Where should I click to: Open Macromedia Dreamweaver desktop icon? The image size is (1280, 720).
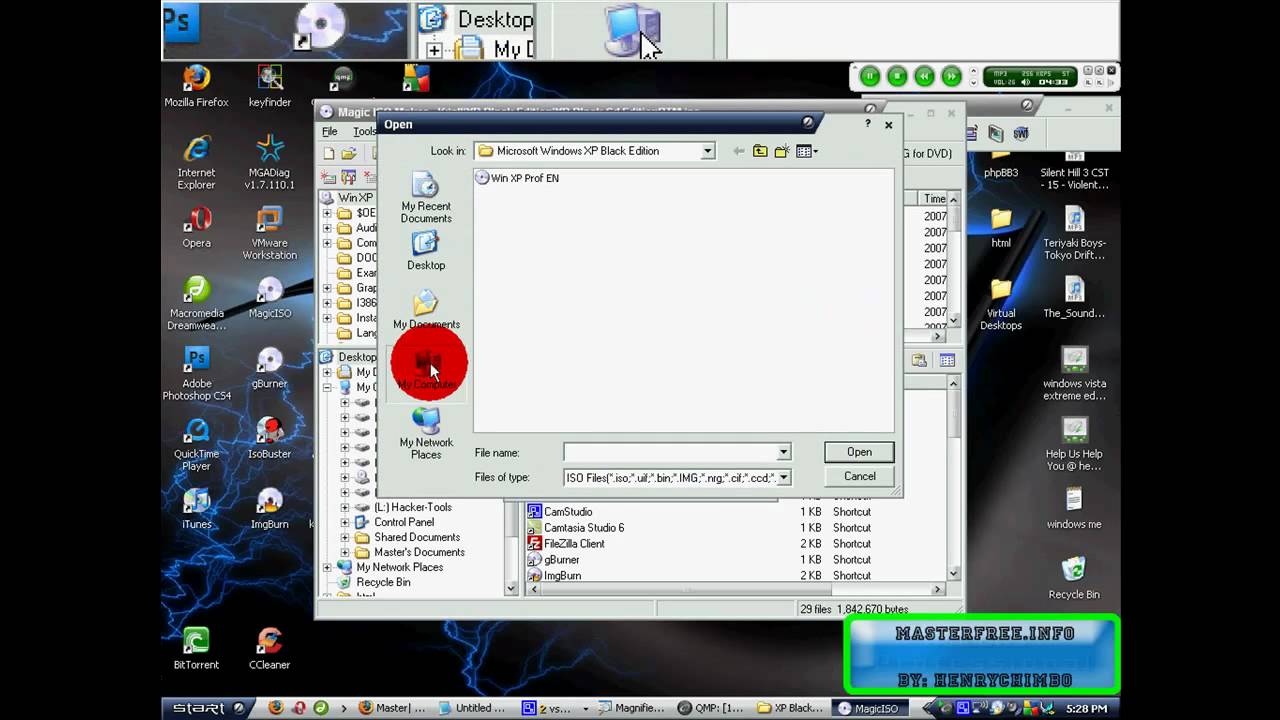(196, 303)
